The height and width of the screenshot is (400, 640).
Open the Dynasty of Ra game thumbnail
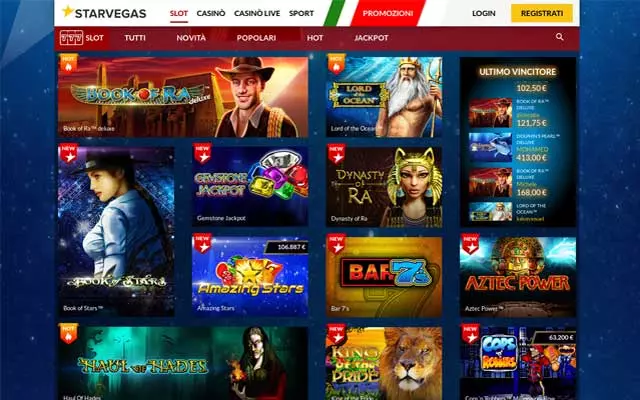384,187
